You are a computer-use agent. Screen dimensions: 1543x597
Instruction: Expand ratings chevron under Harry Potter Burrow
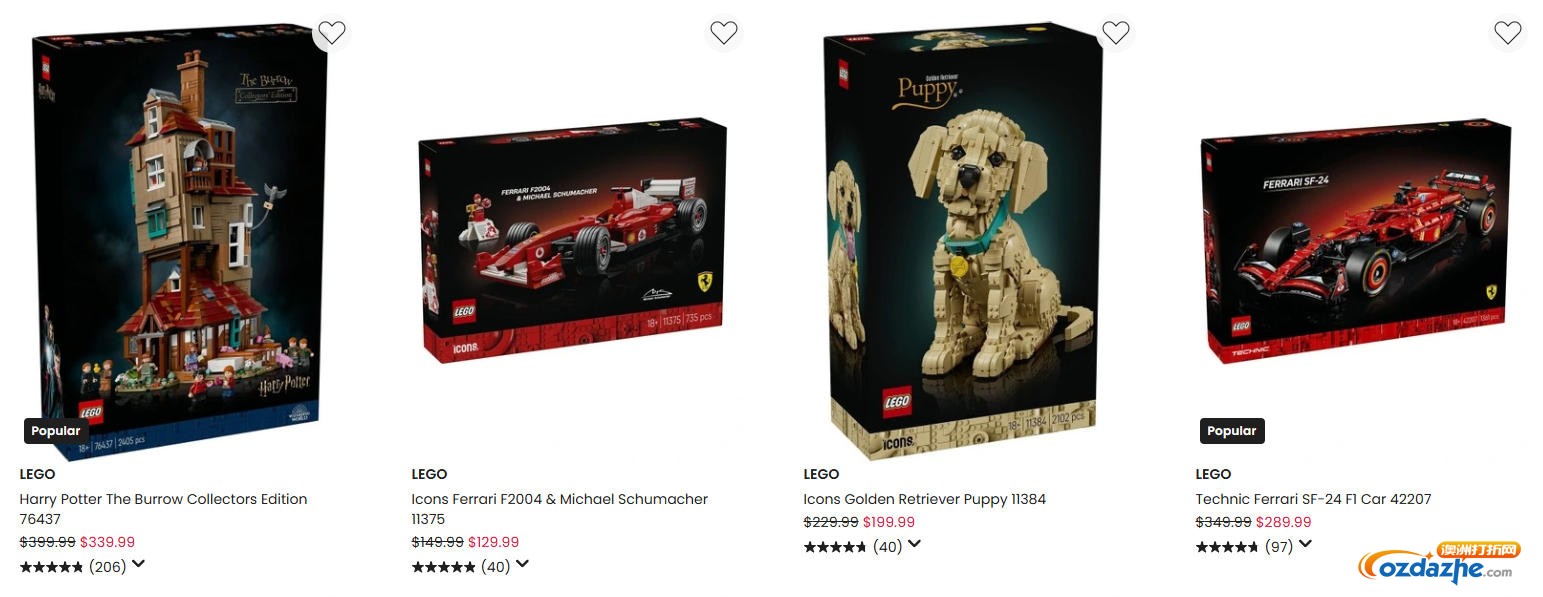pos(139,565)
